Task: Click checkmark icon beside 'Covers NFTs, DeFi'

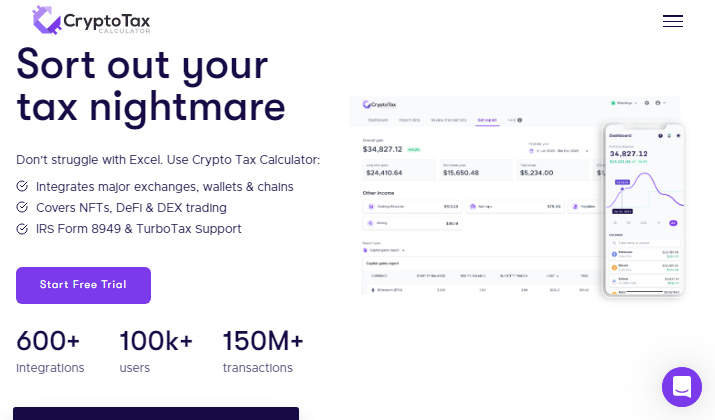Action: pyautogui.click(x=22, y=207)
